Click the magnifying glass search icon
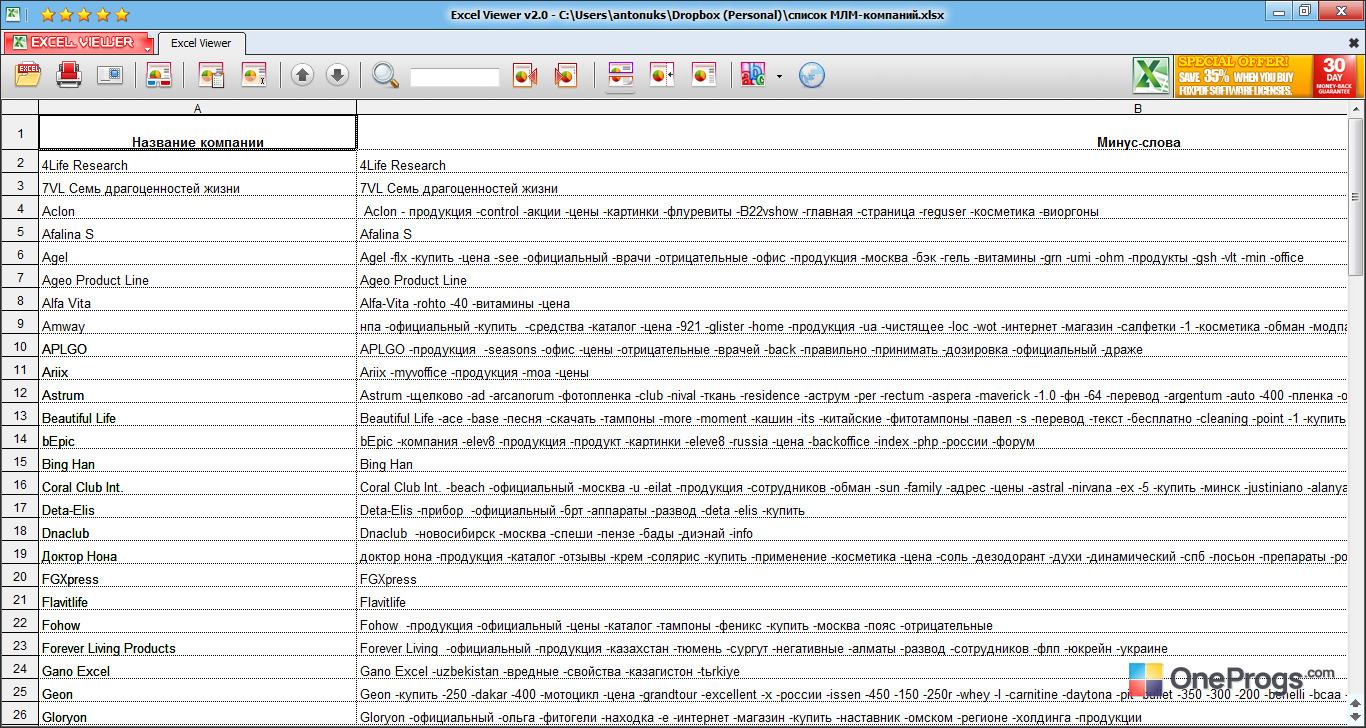Viewport: 1366px width, 728px height. (385, 75)
